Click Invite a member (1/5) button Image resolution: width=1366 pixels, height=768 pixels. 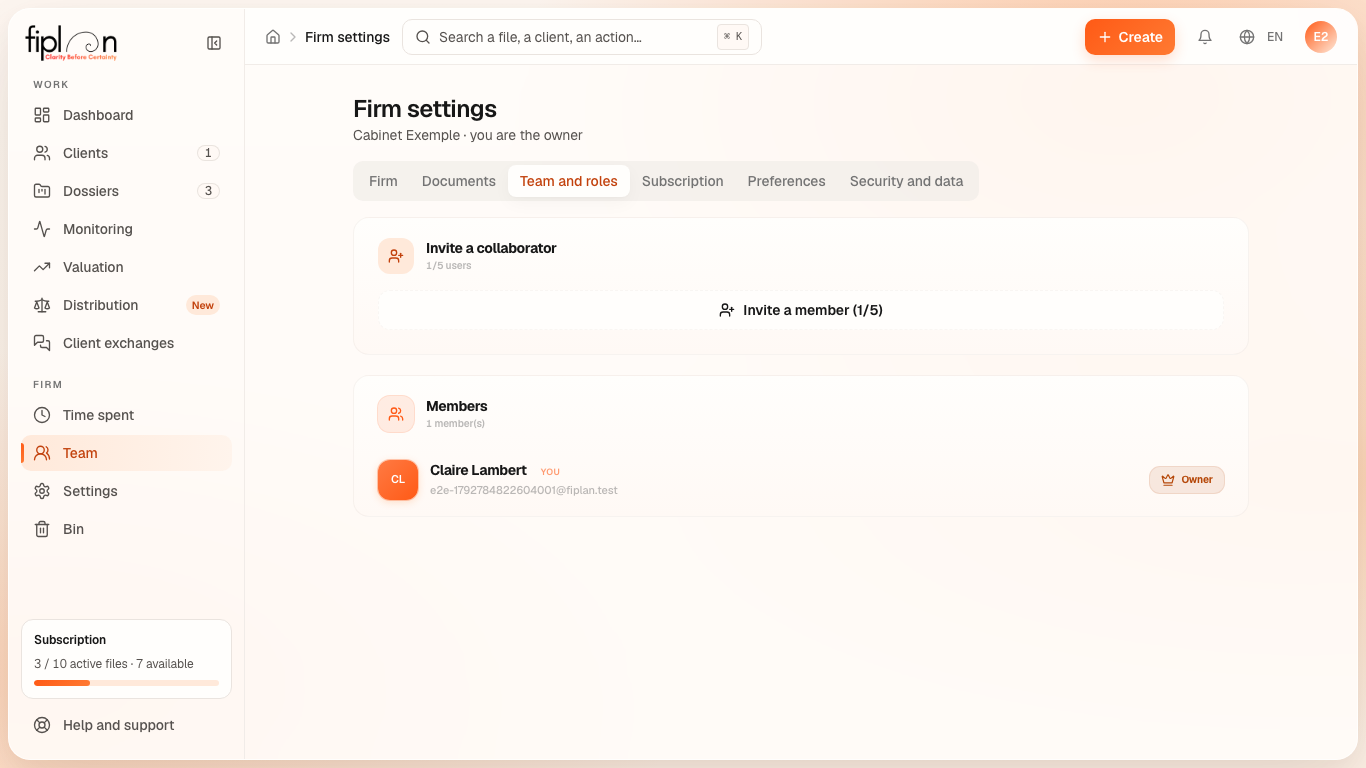[x=801, y=310]
